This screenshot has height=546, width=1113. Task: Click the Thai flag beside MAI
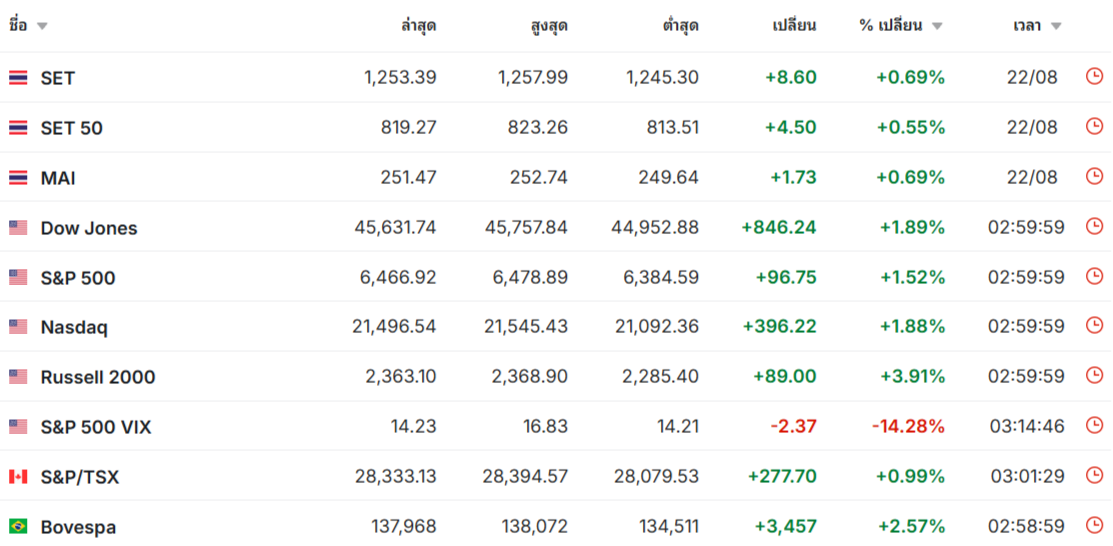point(18,178)
